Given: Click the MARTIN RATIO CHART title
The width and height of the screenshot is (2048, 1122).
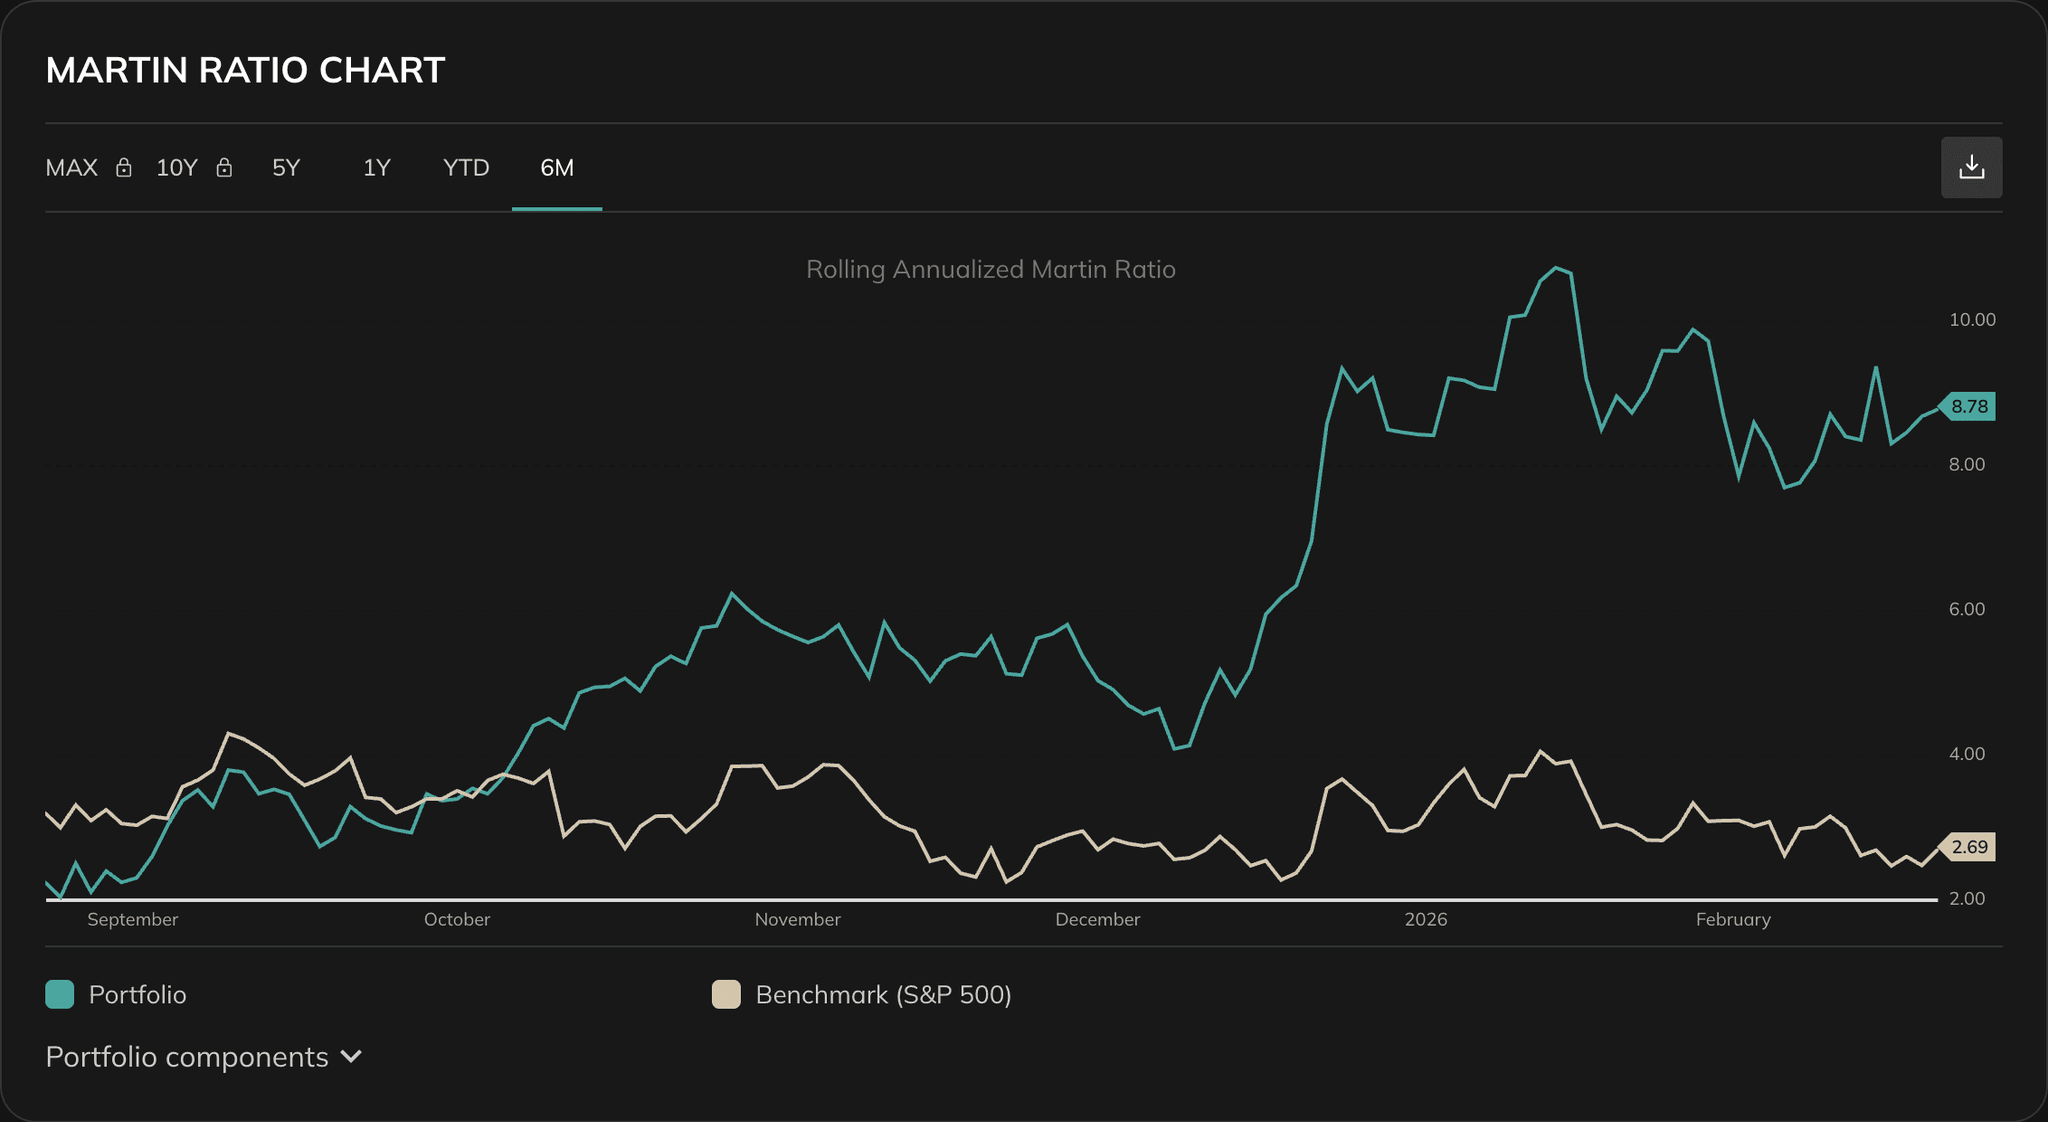Looking at the screenshot, I should 245,70.
